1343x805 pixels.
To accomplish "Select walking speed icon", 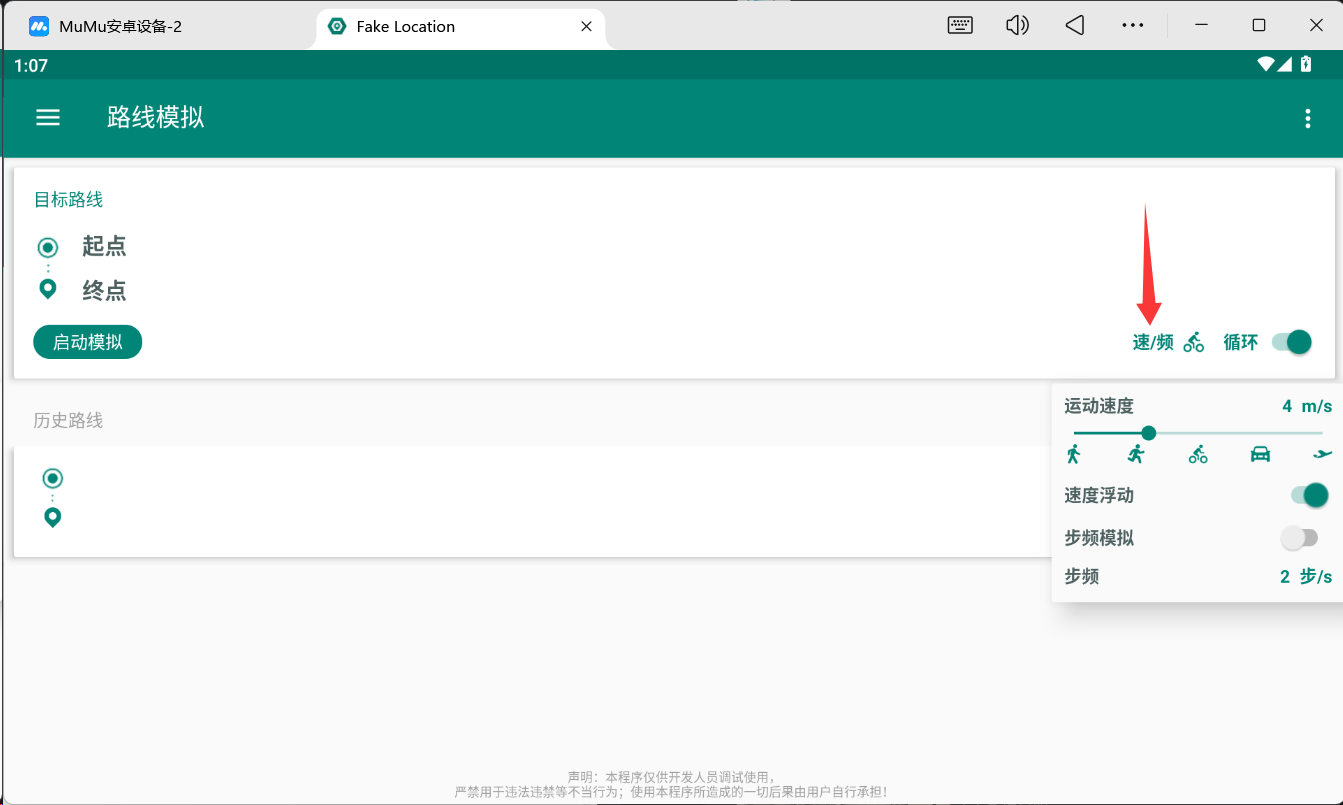I will coord(1074,455).
